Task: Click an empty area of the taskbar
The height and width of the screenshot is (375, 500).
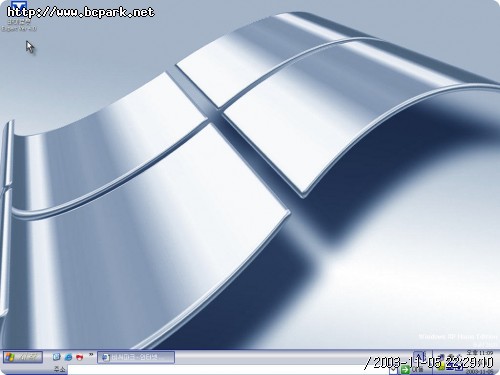Action: 283,357
